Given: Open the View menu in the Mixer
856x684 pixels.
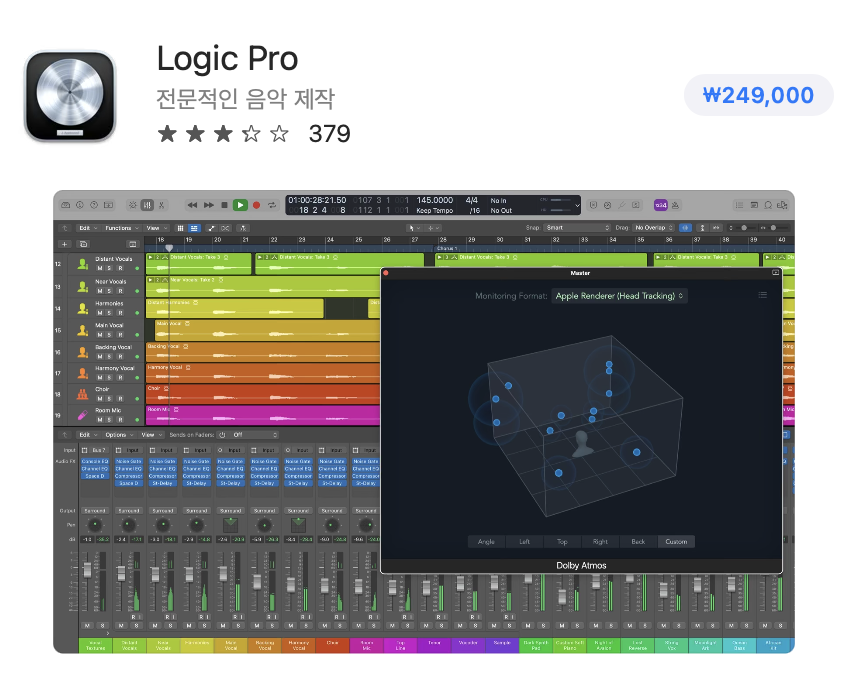Looking at the screenshot, I should click(151, 435).
